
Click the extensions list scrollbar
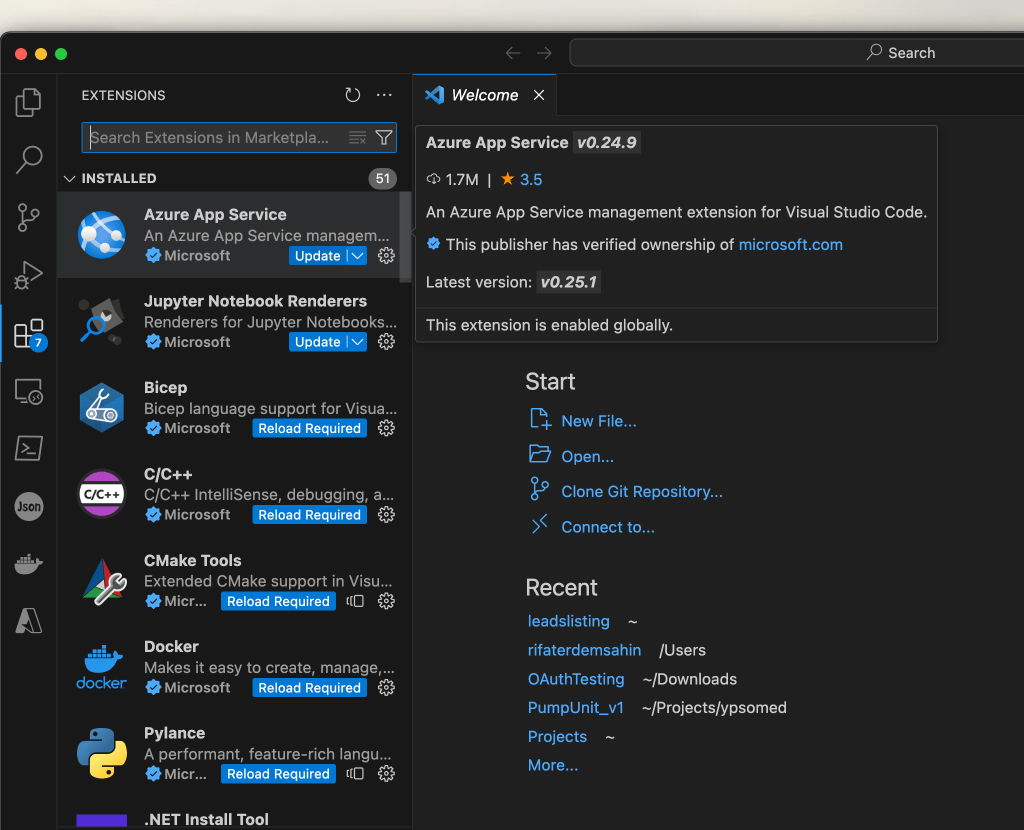[405, 236]
